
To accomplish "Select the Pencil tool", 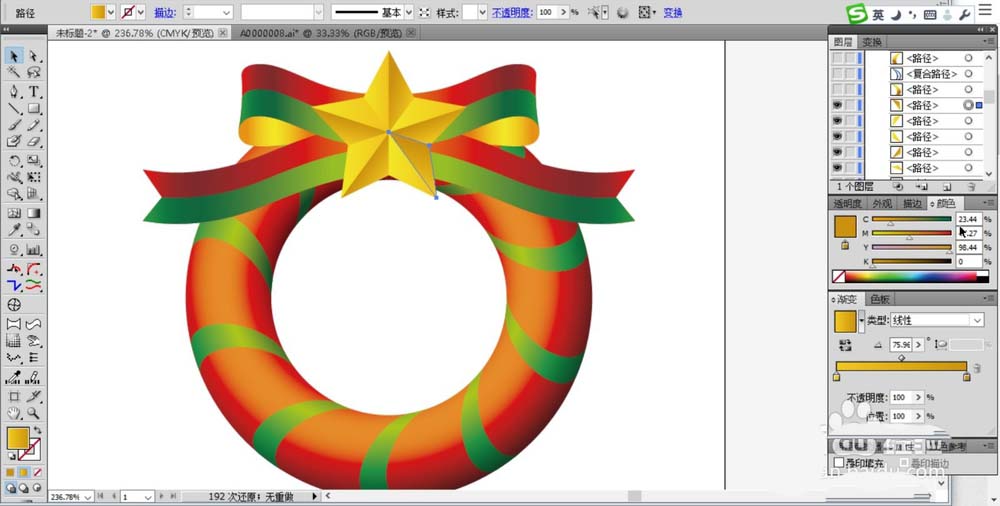I will click(x=34, y=126).
